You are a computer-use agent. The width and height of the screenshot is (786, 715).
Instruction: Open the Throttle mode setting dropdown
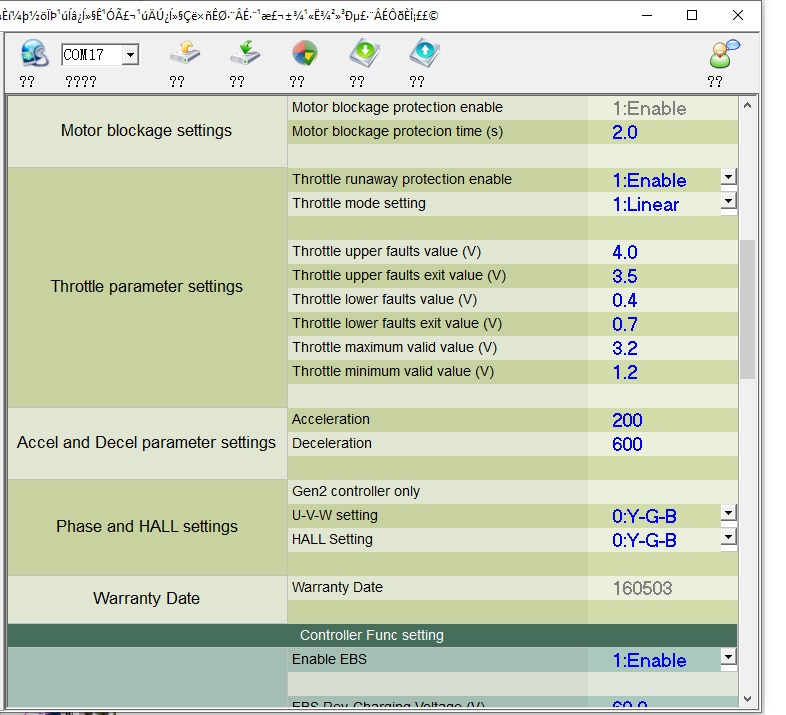tap(728, 201)
